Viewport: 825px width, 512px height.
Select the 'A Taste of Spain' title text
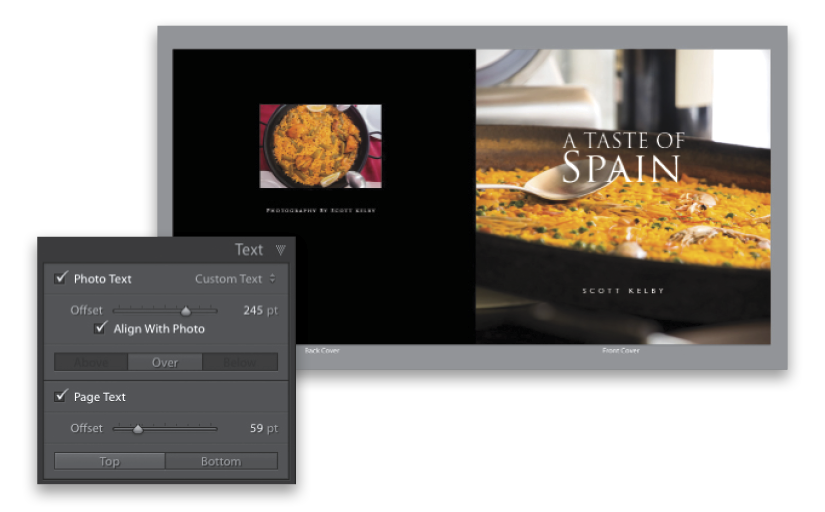tap(622, 155)
